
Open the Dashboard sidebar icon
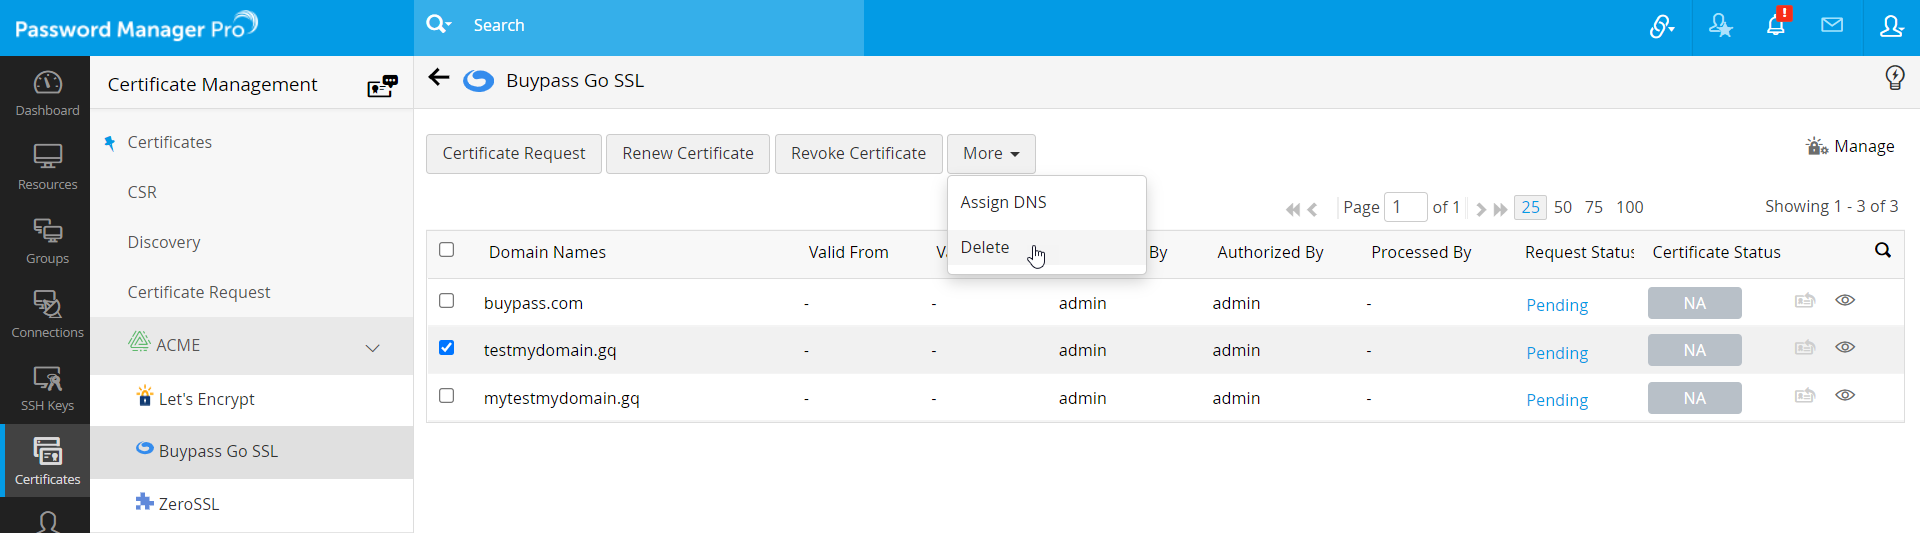pyautogui.click(x=47, y=93)
